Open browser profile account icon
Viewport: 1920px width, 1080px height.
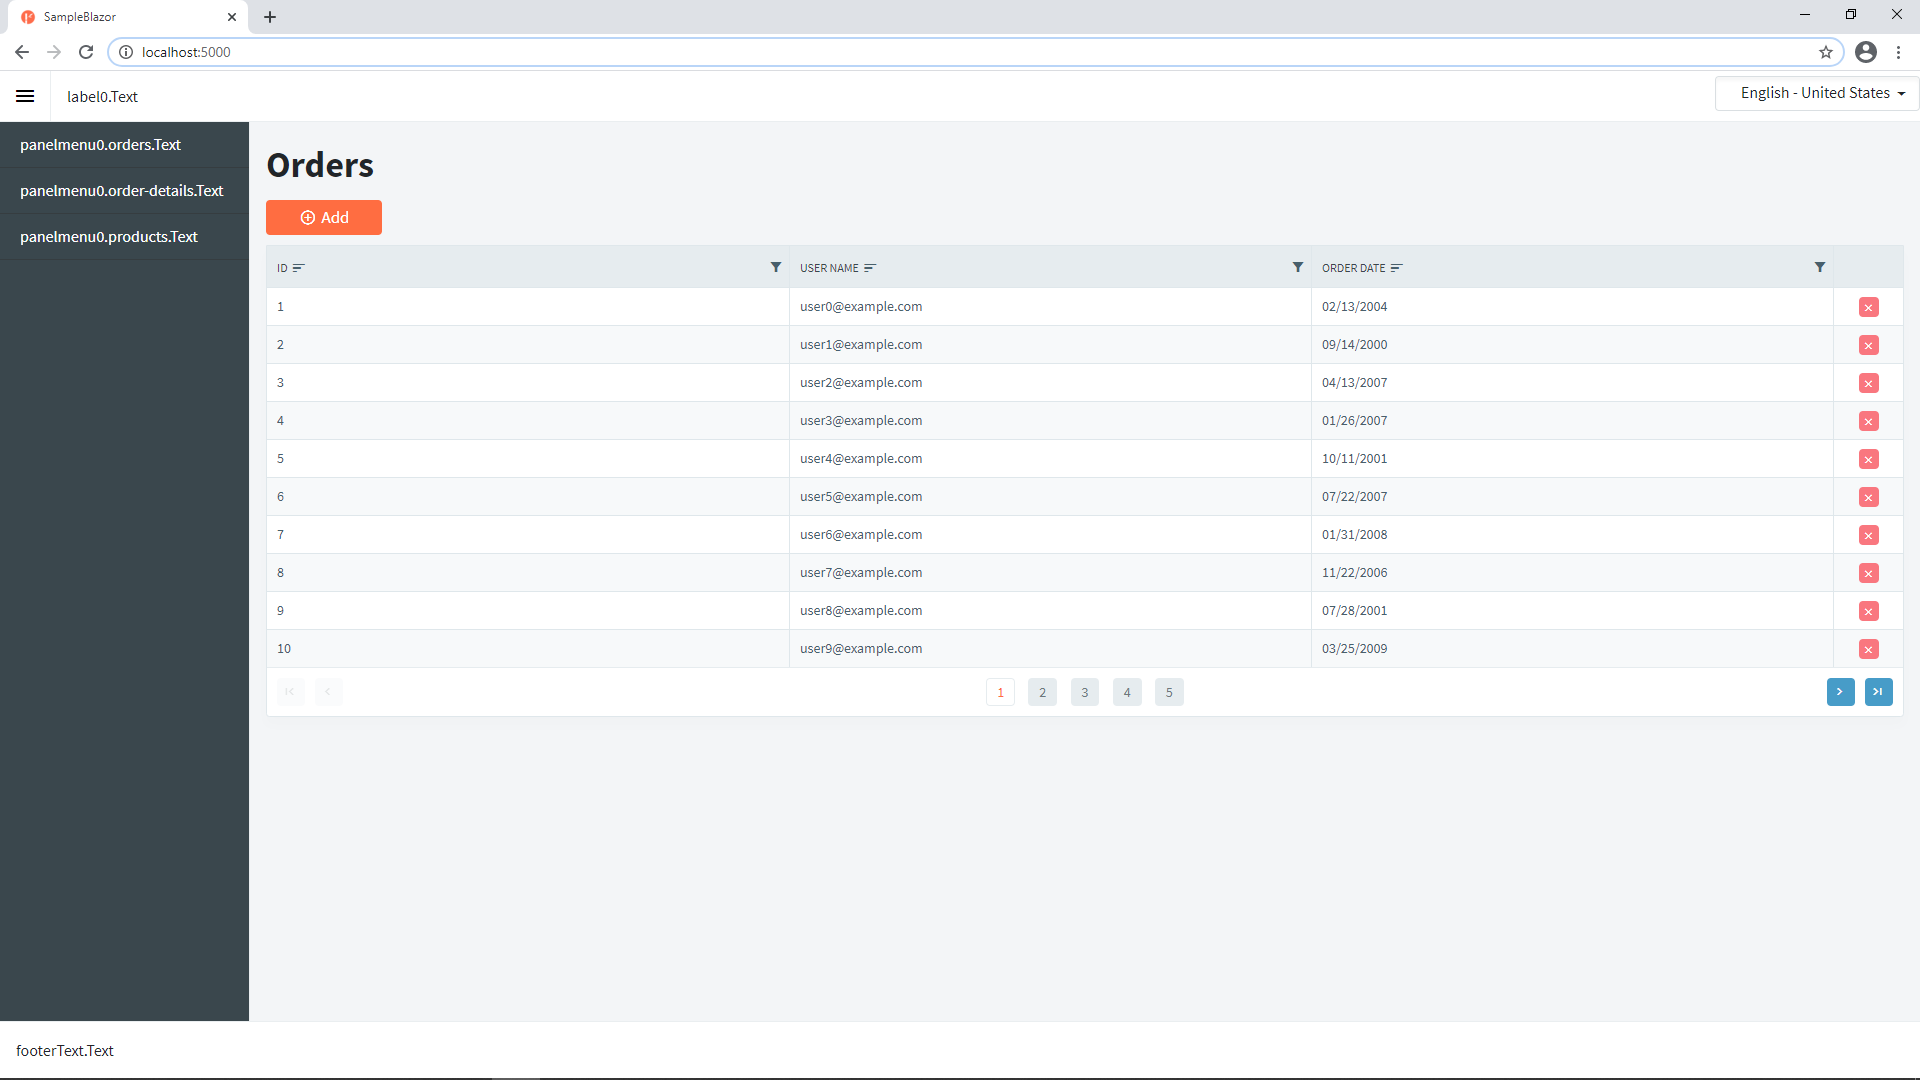pyautogui.click(x=1865, y=52)
